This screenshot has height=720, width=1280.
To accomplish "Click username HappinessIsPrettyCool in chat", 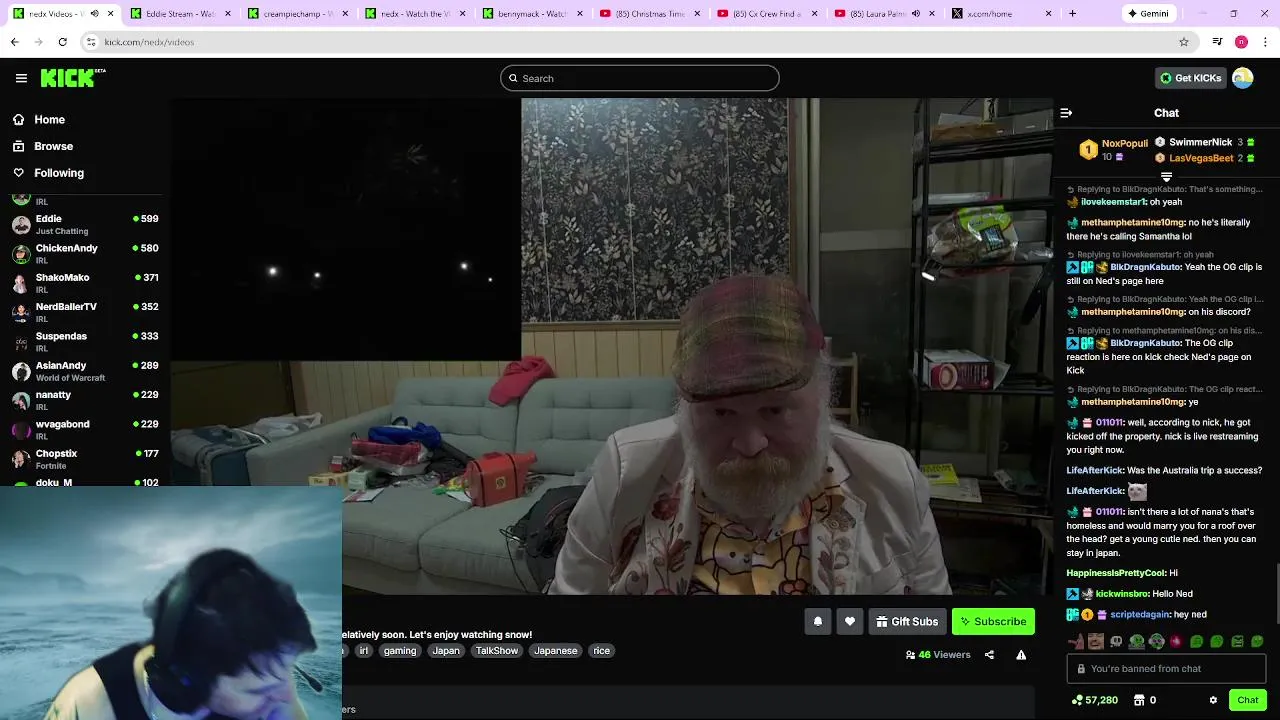I will pyautogui.click(x=1116, y=573).
